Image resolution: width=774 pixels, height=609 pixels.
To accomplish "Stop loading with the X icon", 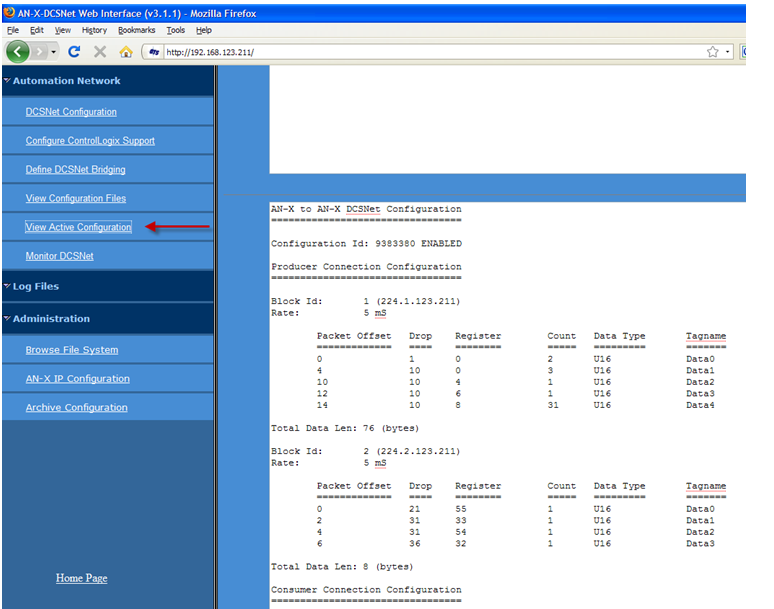I will pos(100,51).
